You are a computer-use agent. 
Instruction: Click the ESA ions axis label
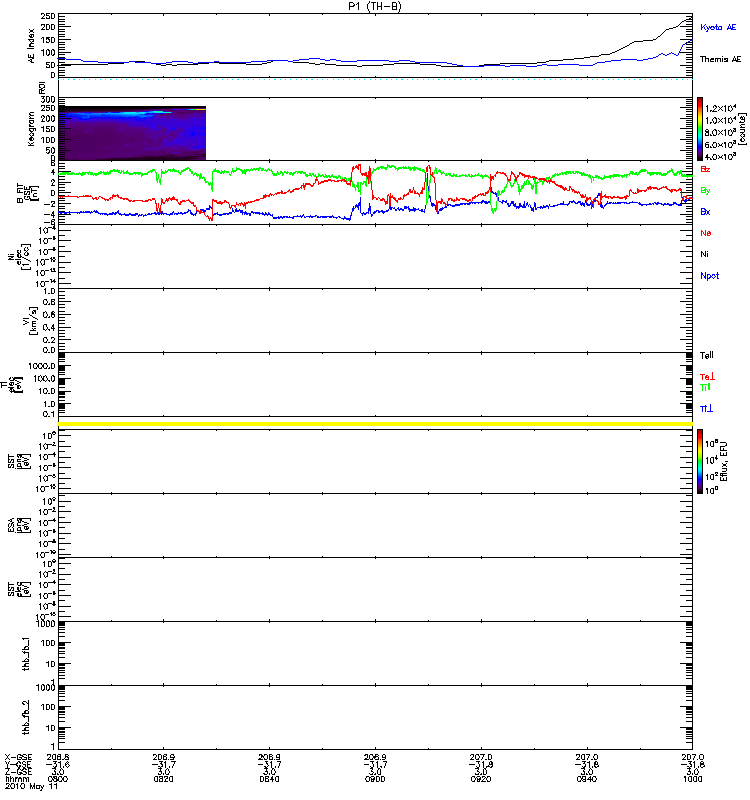click(x=18, y=526)
